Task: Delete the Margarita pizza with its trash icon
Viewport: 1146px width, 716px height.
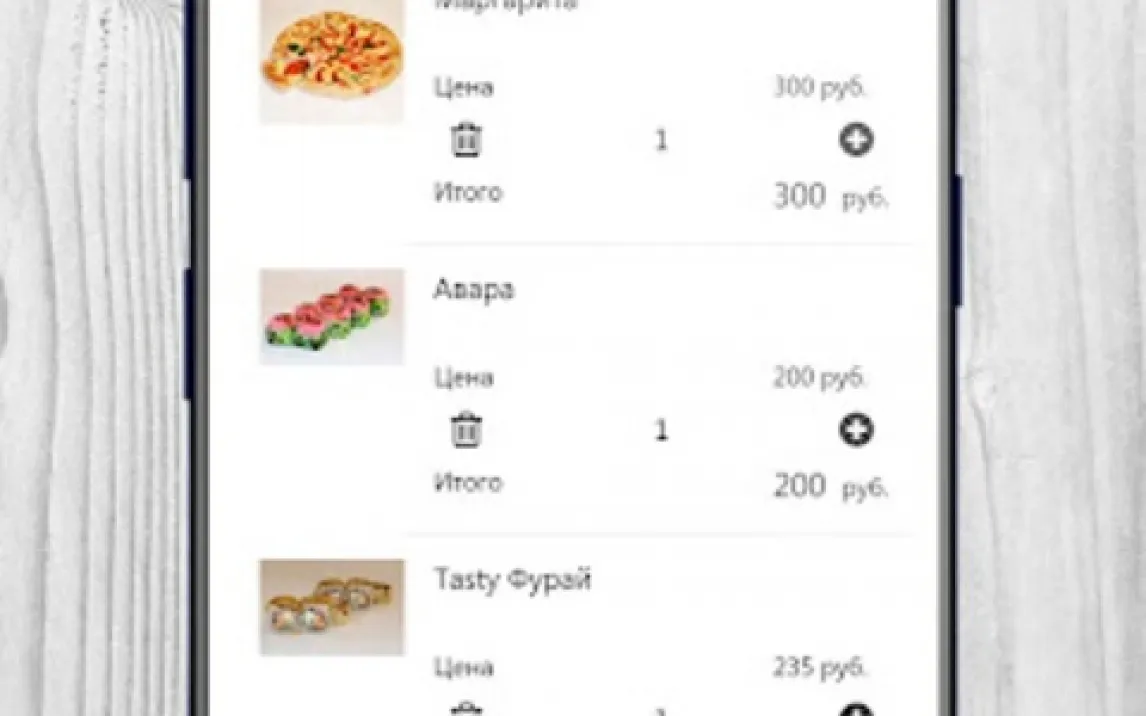Action: (x=466, y=140)
